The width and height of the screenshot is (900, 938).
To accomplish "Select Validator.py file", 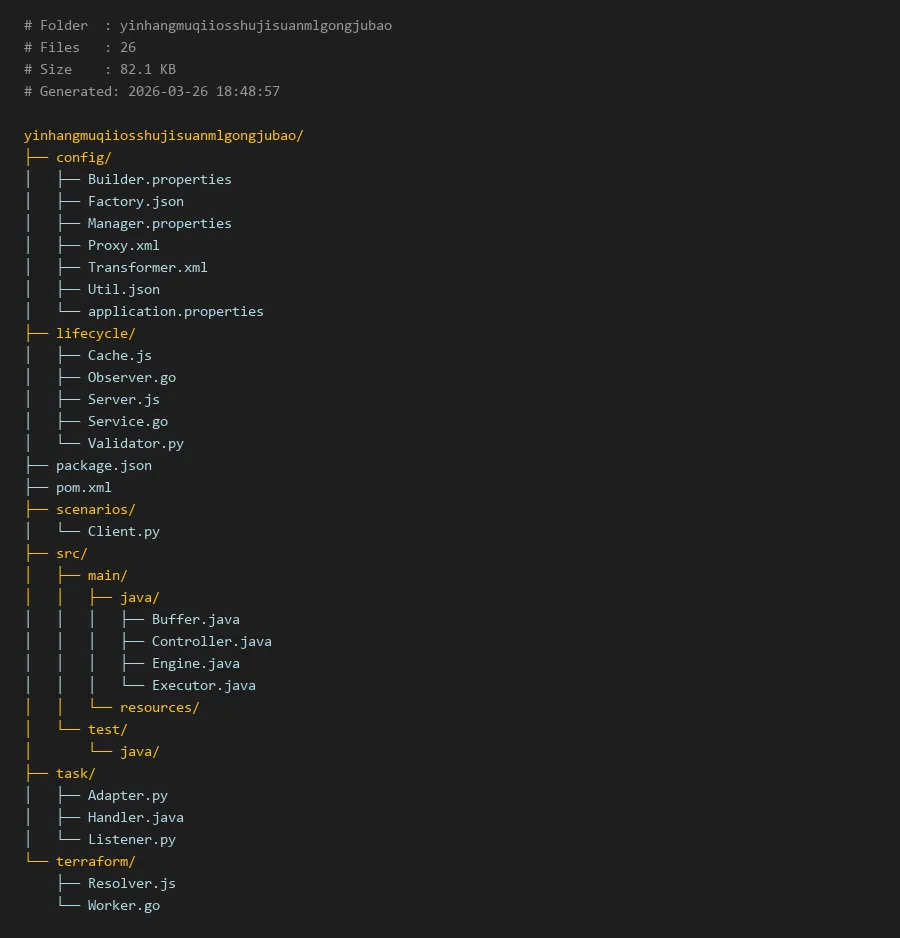I will (135, 443).
